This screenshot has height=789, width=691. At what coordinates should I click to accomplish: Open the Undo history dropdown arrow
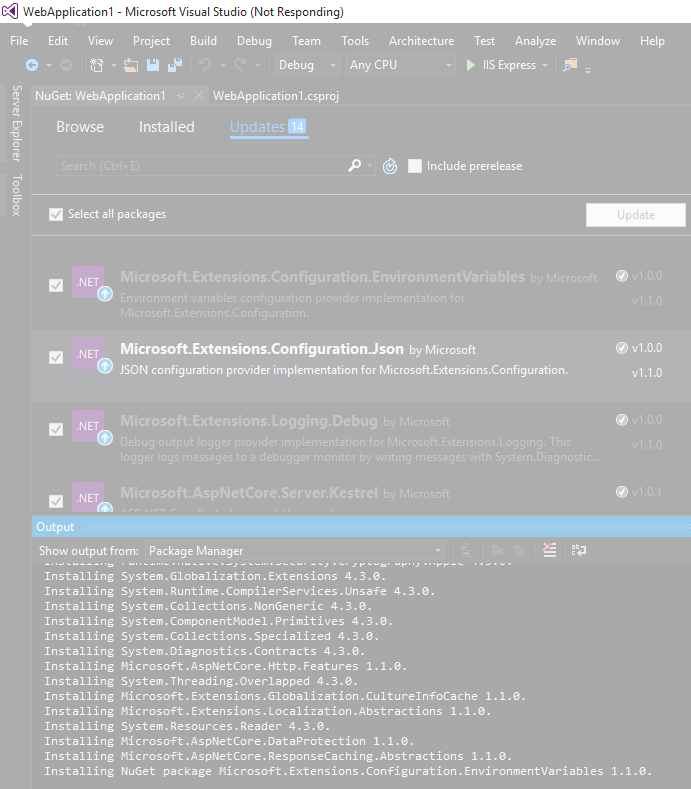(222, 65)
